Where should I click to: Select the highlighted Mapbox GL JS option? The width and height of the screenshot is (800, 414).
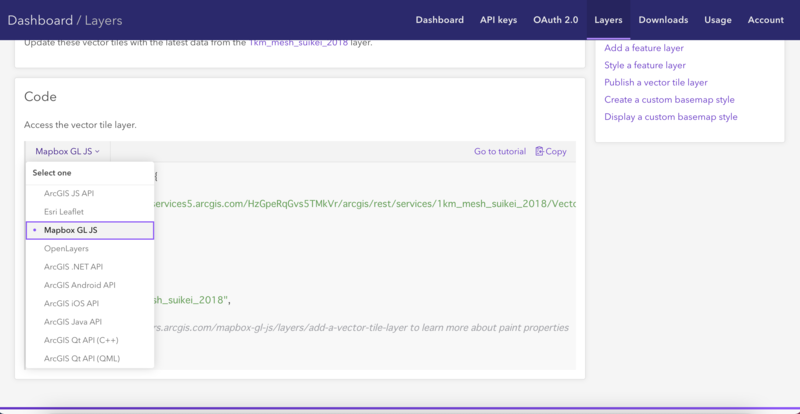(90, 230)
